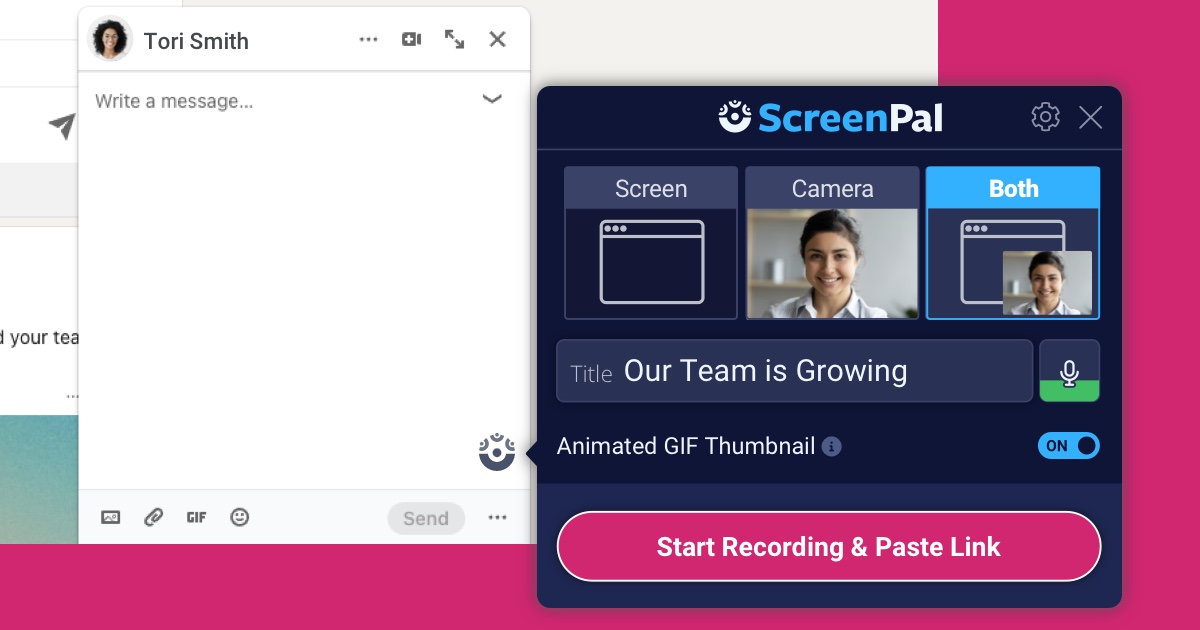Open the GIF picker
Screen dimensions: 1200x630
click(x=196, y=517)
